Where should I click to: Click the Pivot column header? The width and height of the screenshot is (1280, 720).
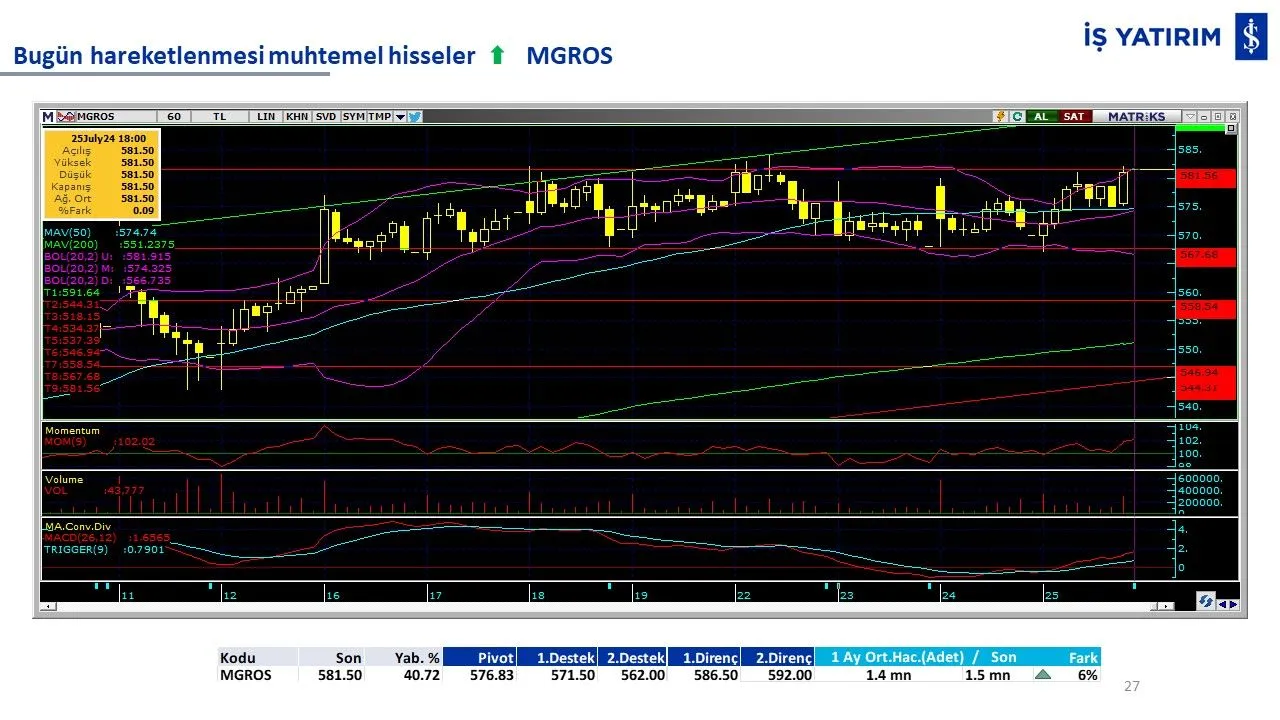coord(479,657)
